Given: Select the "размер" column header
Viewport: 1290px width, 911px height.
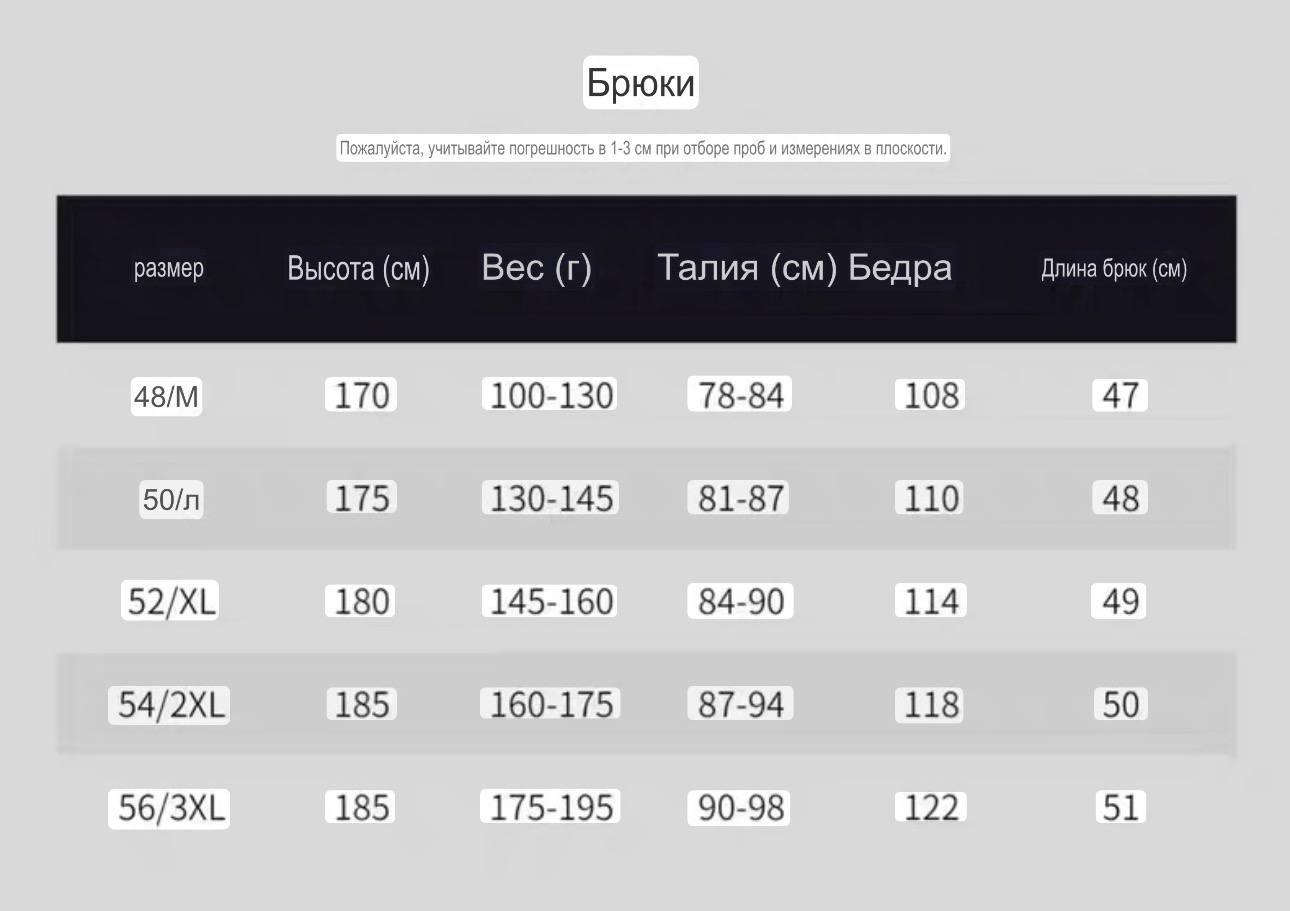Looking at the screenshot, I should coord(169,268).
